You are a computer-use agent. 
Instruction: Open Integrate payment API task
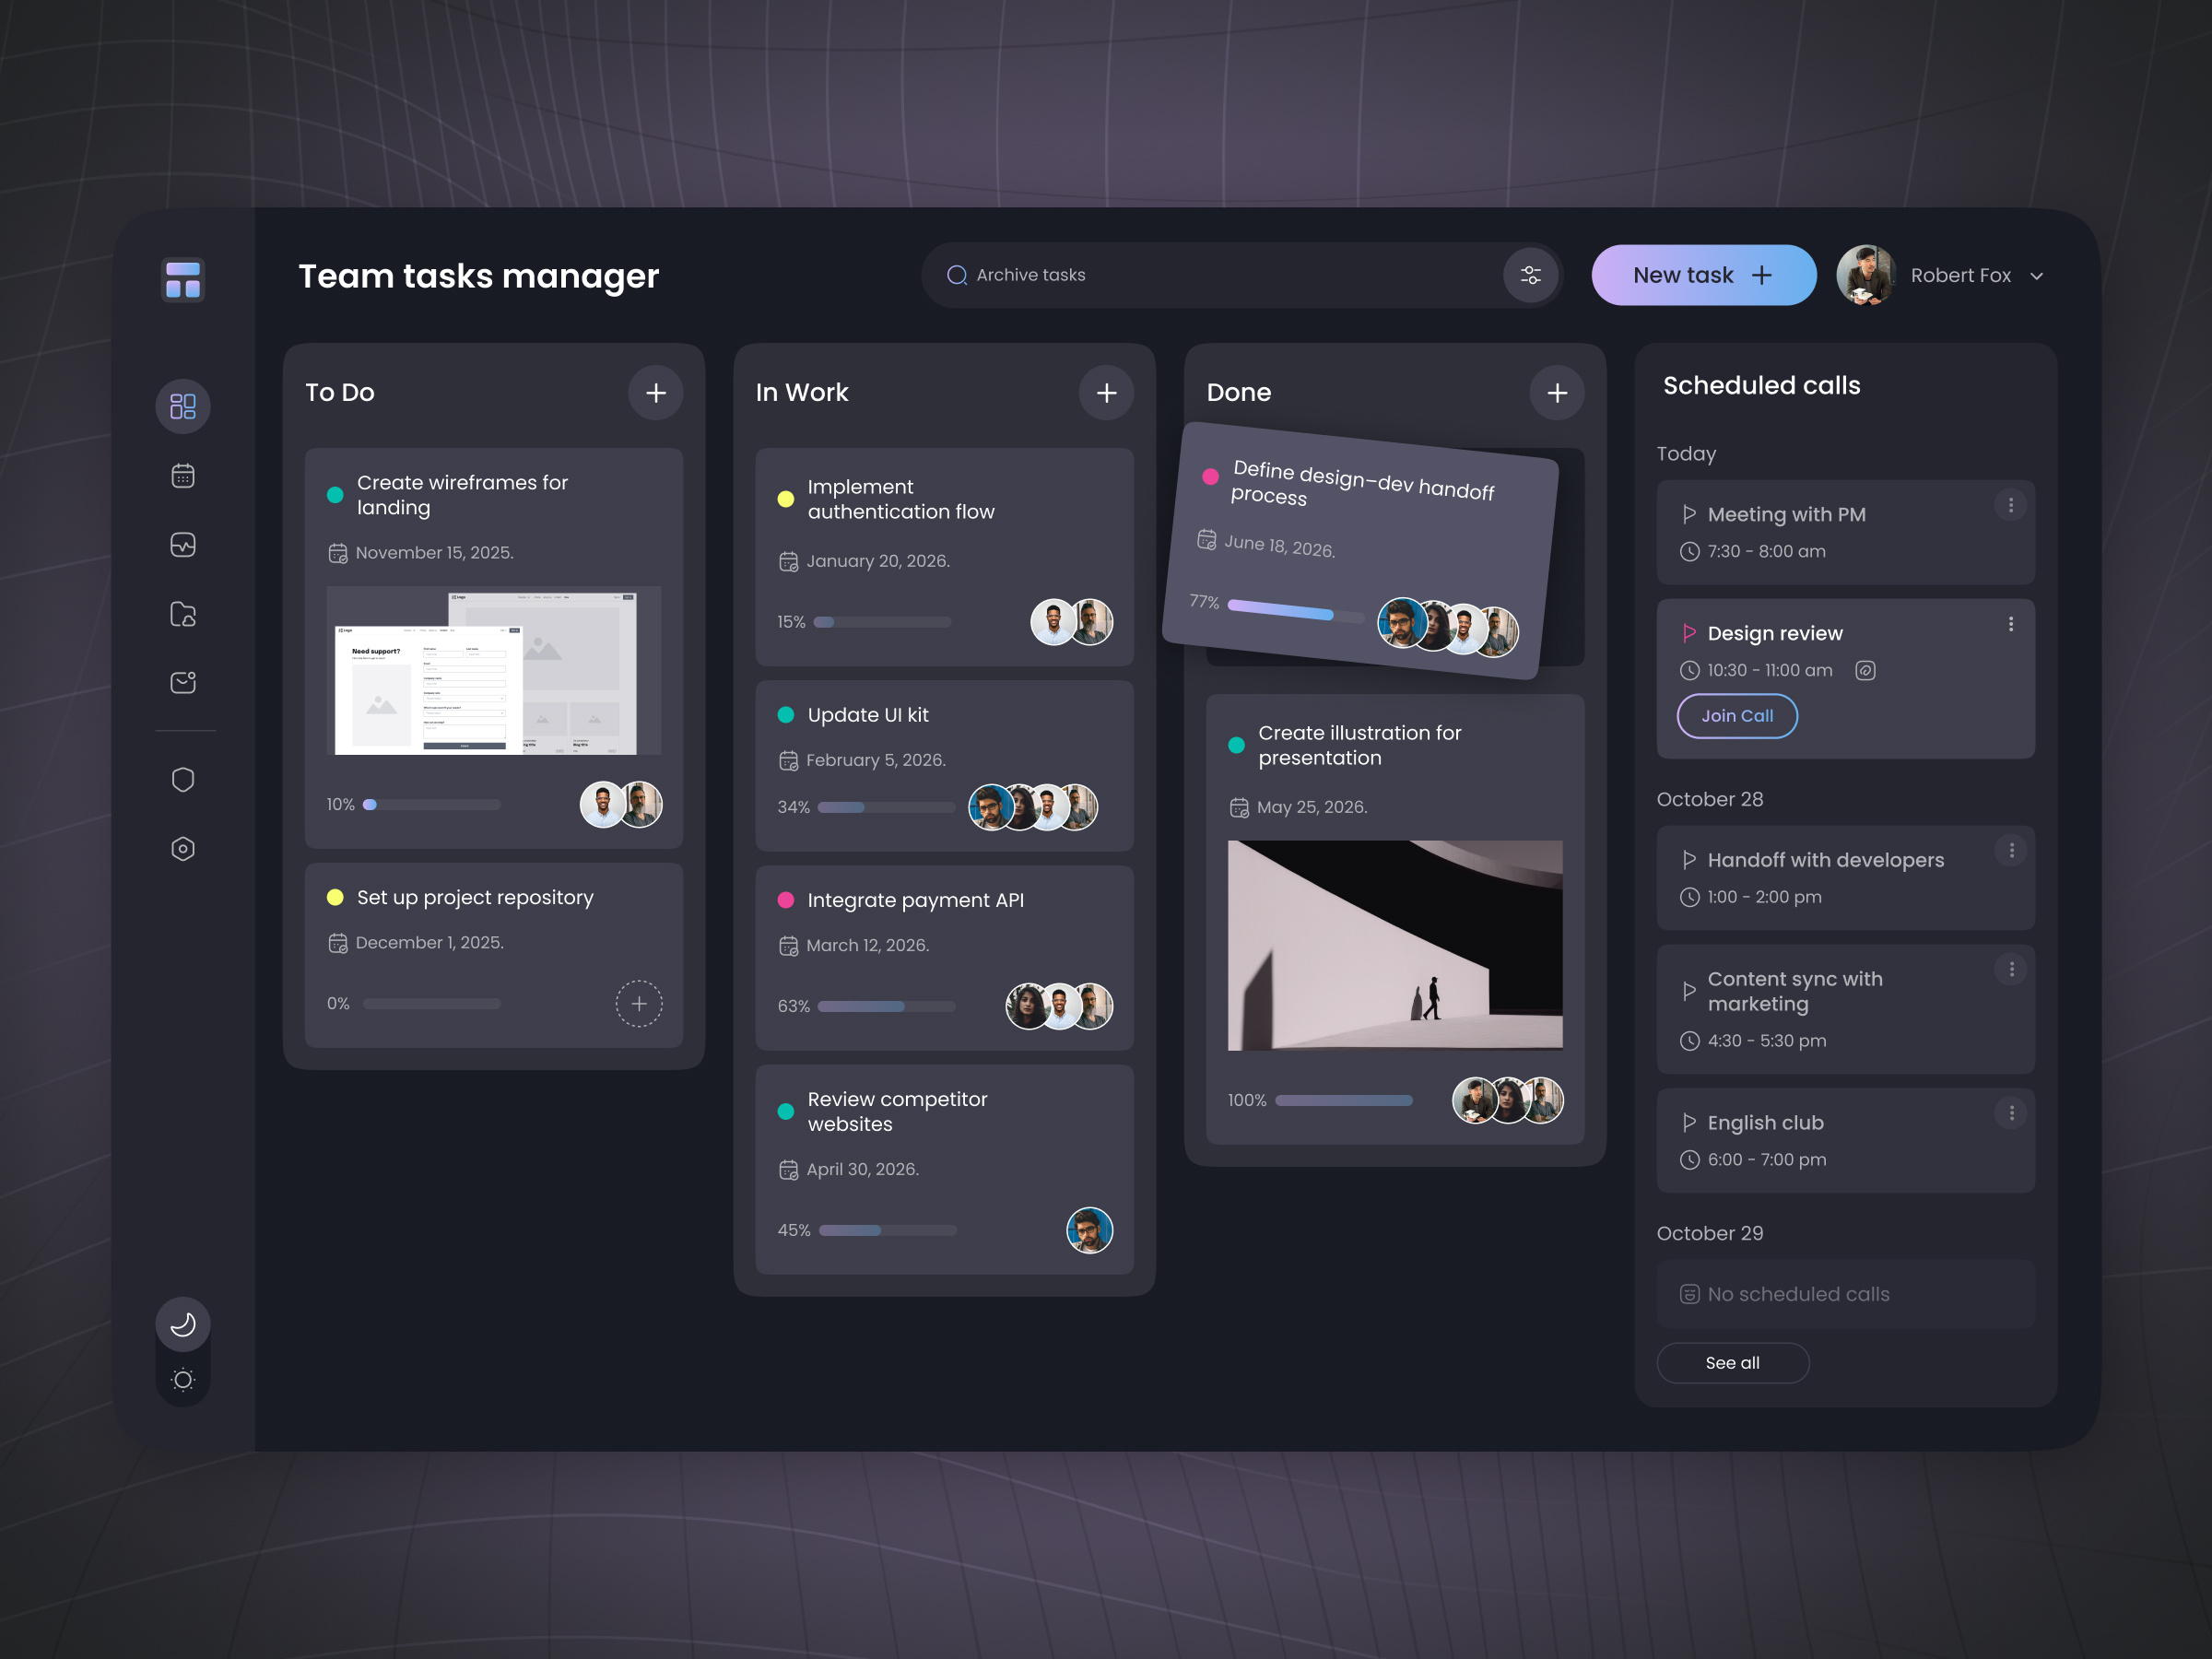(x=915, y=900)
